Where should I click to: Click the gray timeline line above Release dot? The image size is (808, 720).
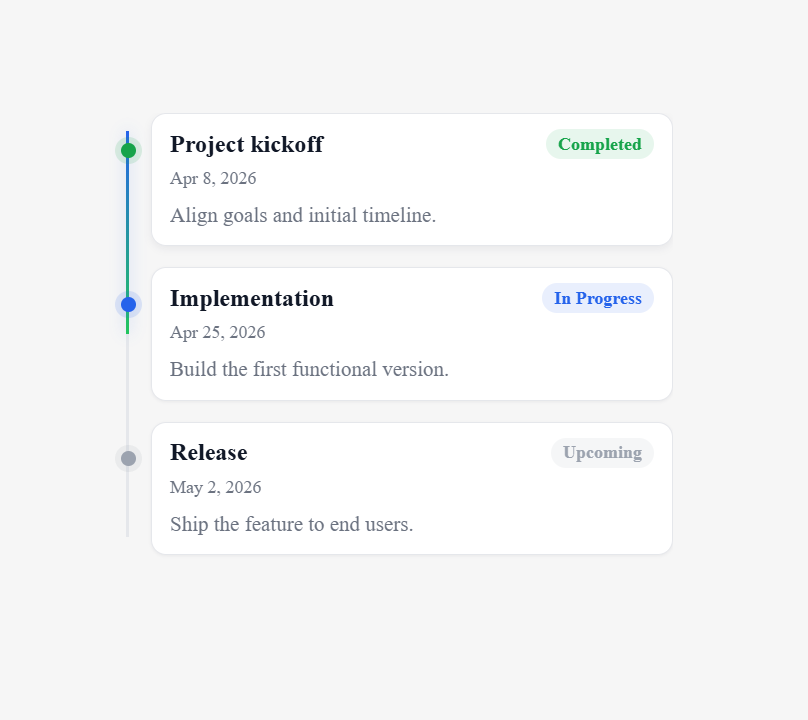128,392
